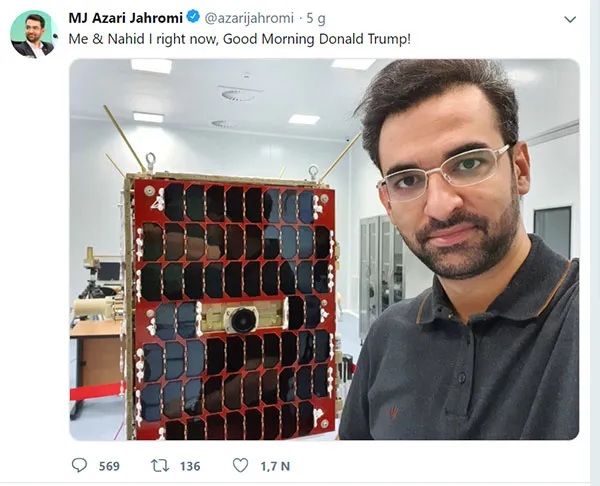Click the display name MJ Azari Jahromi
Viewport: 600px width, 486px height.
126,18
